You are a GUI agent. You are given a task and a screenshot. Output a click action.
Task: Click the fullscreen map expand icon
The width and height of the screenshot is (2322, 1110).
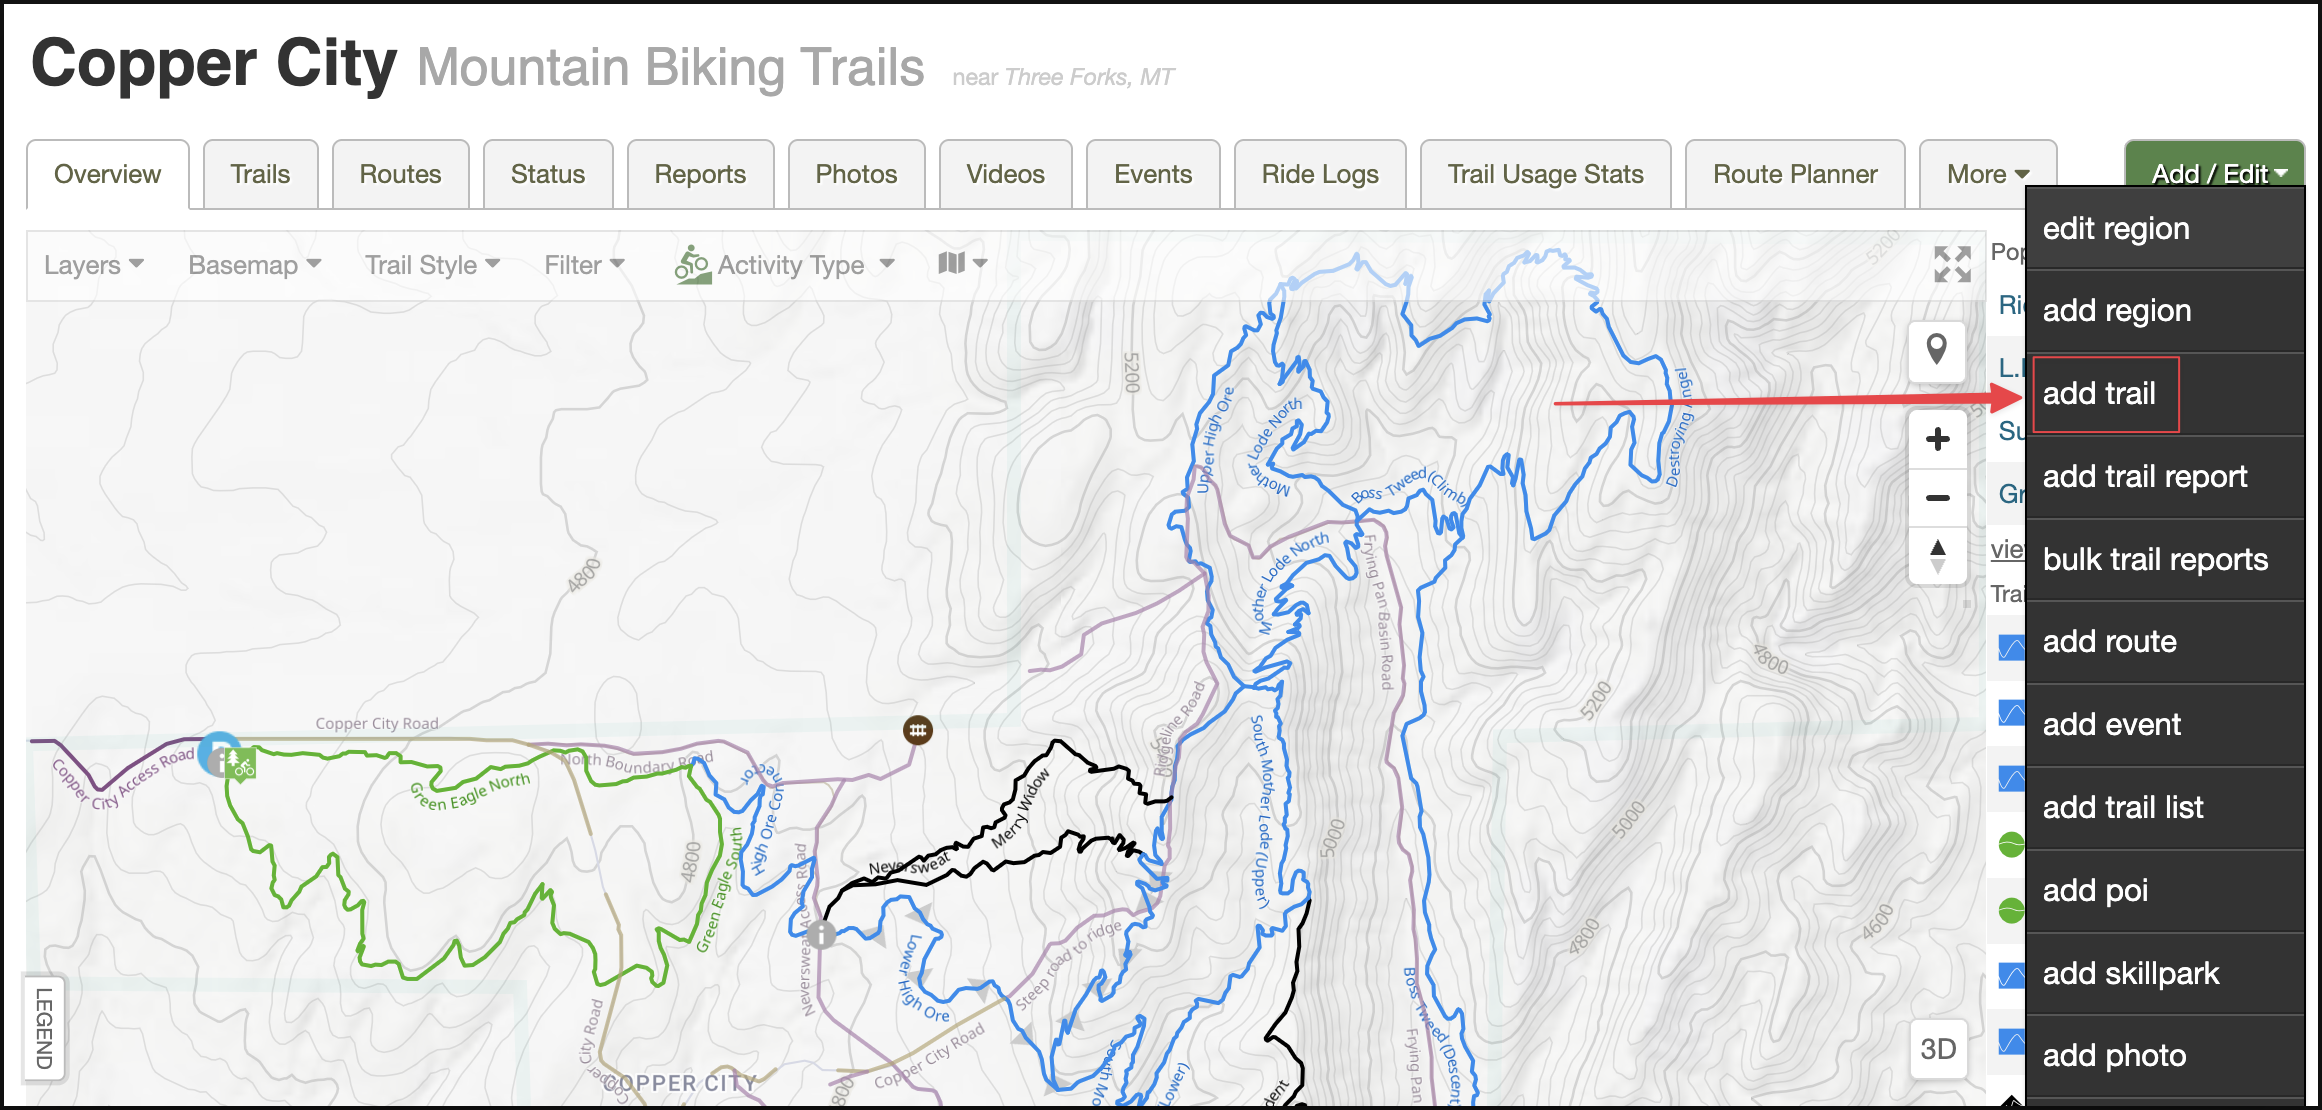tap(1951, 265)
